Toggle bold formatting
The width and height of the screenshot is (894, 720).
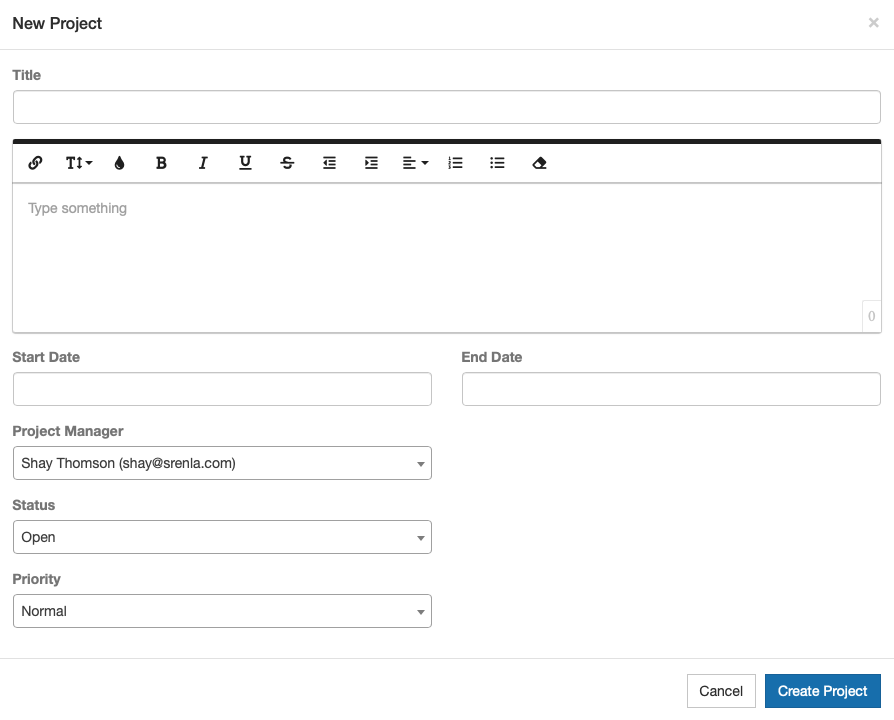click(161, 163)
